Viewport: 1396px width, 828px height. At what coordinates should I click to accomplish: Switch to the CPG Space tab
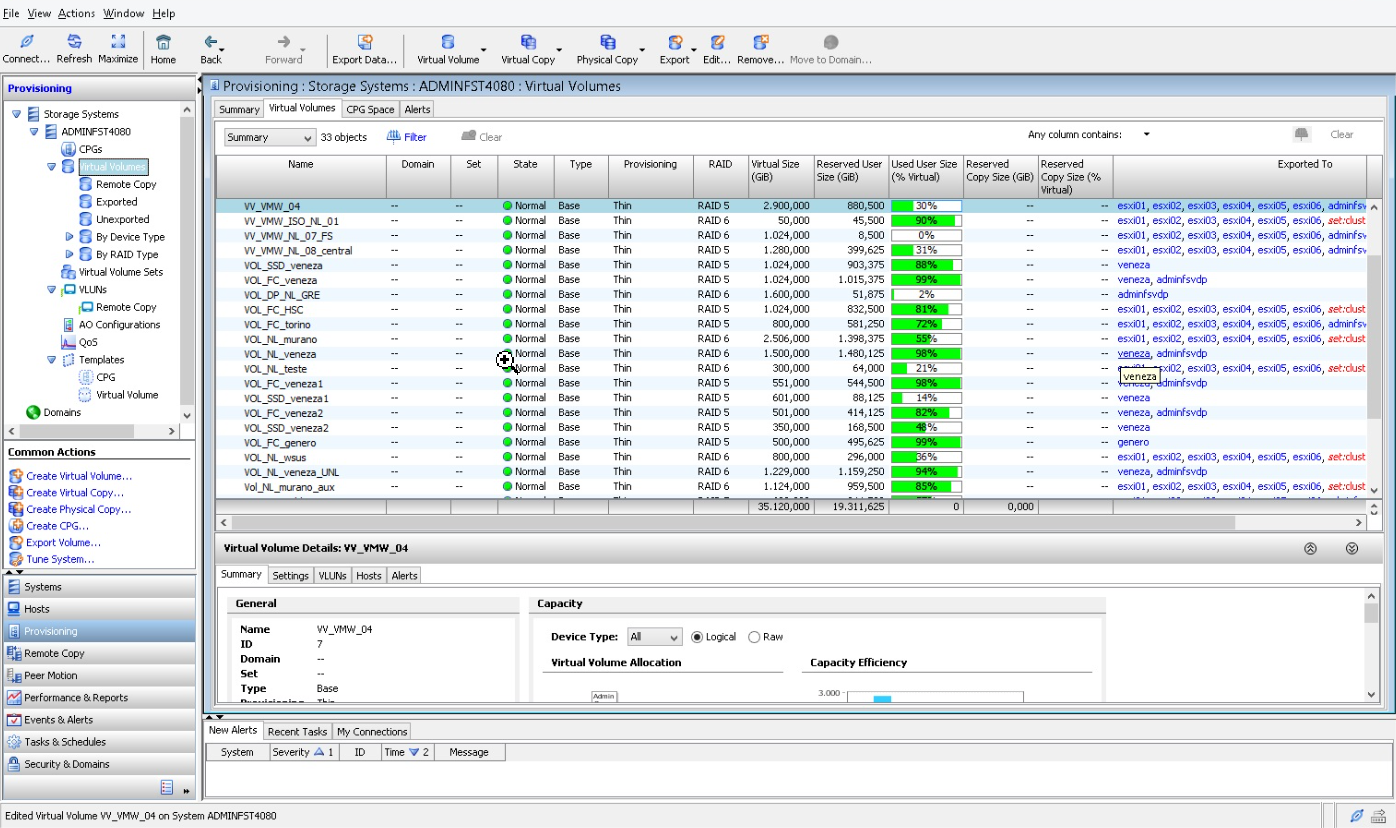(370, 109)
